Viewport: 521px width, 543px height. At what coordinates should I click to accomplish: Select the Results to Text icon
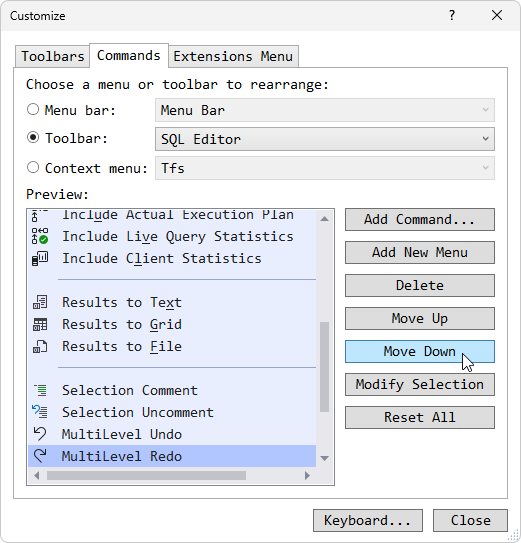[x=40, y=302]
